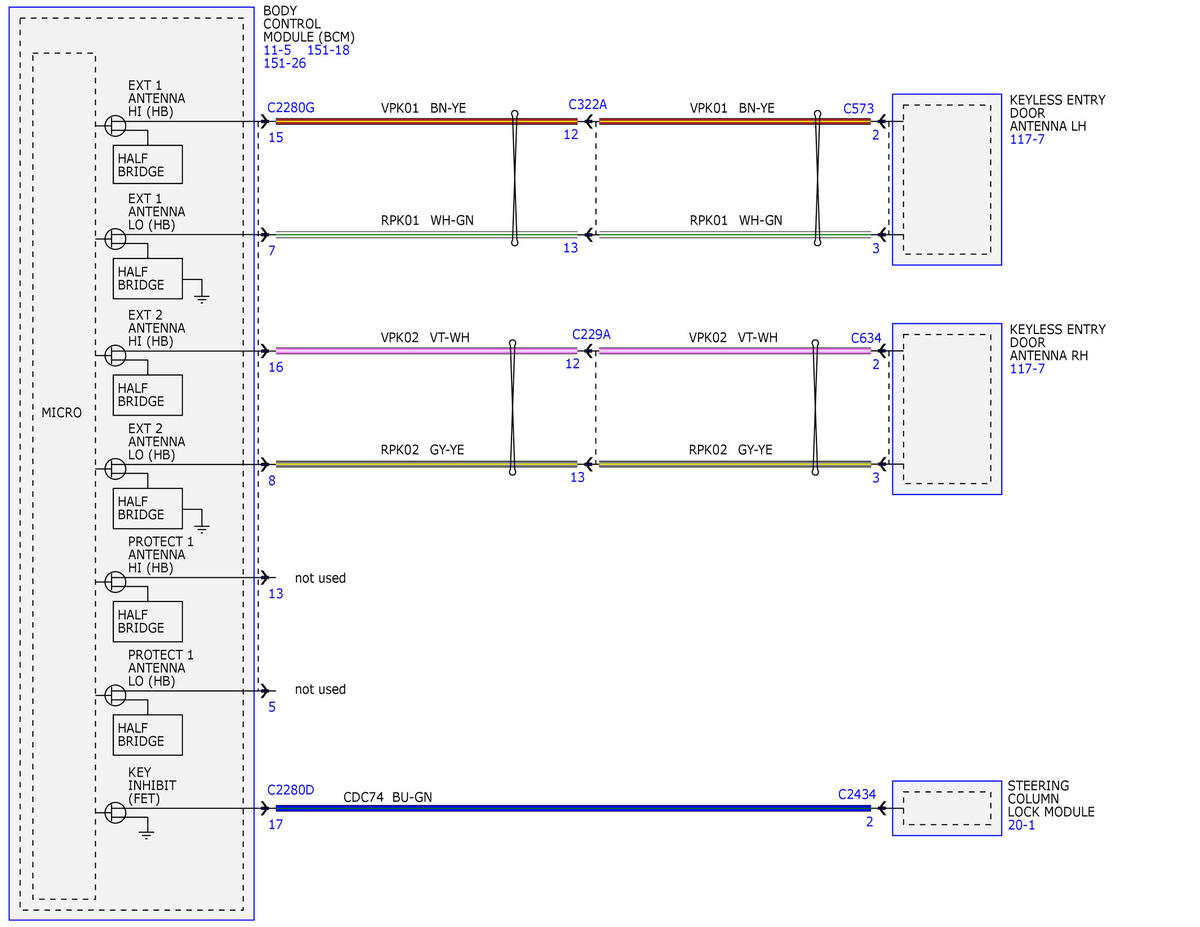Select the BODY CONTROL MODULE (BCM) title
Screen dimensions: 1200x927
point(309,24)
